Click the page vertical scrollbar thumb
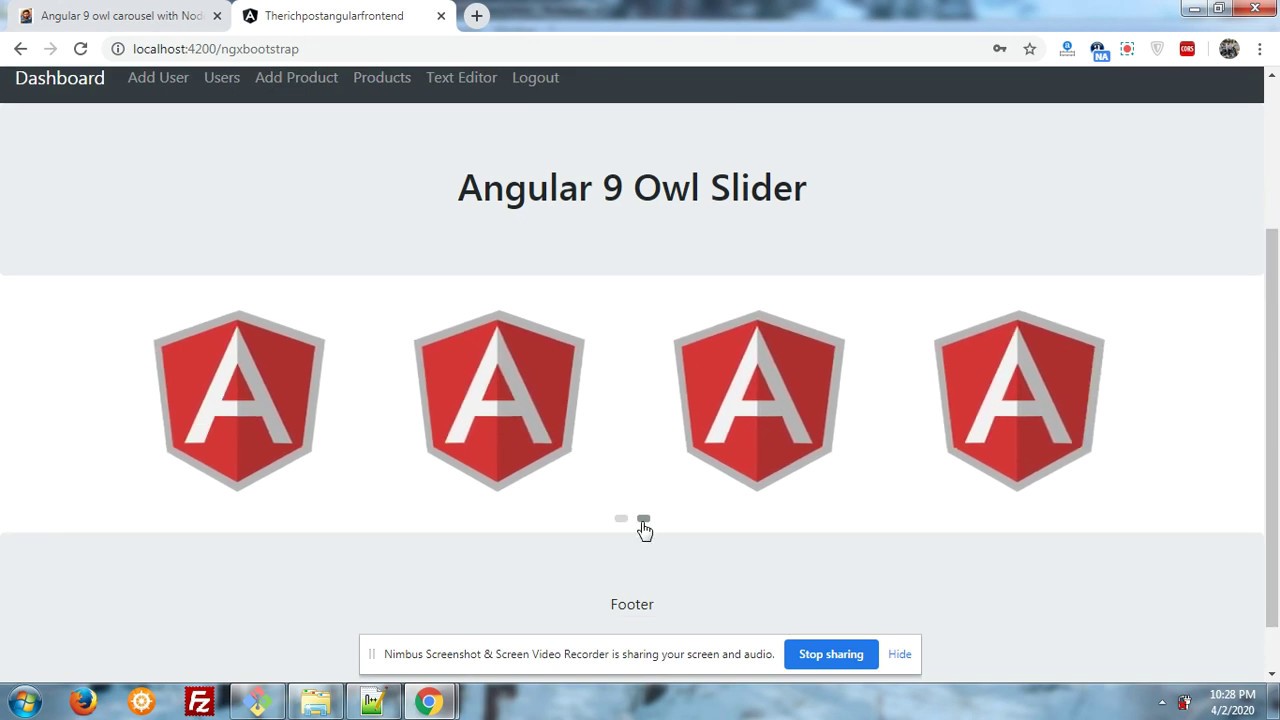 point(1272,428)
